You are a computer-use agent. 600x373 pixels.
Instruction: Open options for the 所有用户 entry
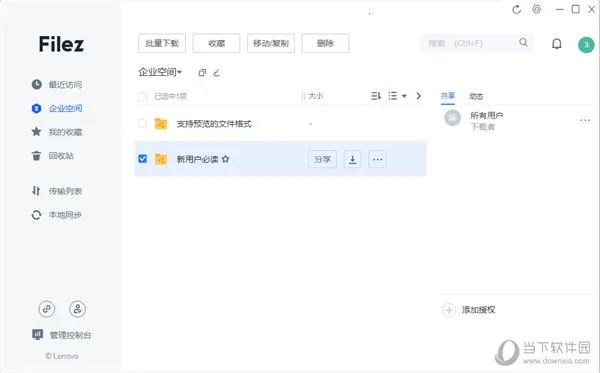[585, 120]
